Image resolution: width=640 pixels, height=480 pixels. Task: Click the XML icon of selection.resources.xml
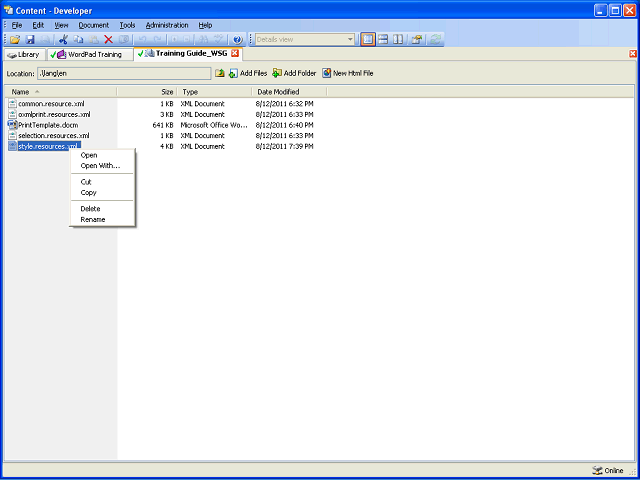(x=12, y=136)
